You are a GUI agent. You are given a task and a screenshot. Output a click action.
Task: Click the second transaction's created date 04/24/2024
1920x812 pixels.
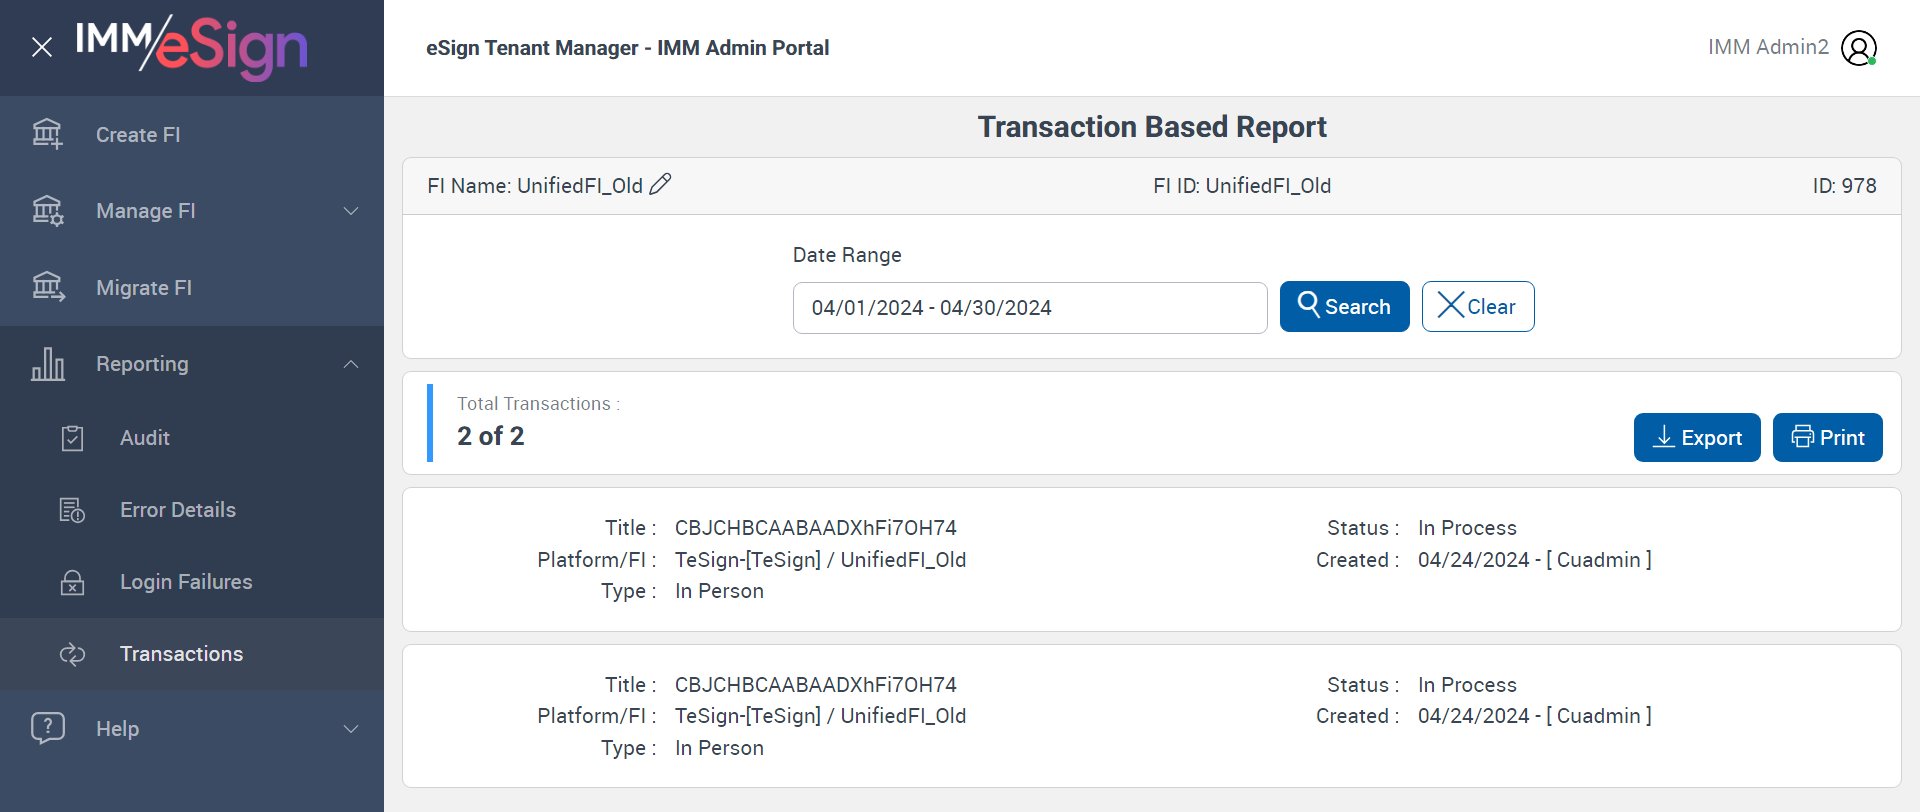(1474, 716)
